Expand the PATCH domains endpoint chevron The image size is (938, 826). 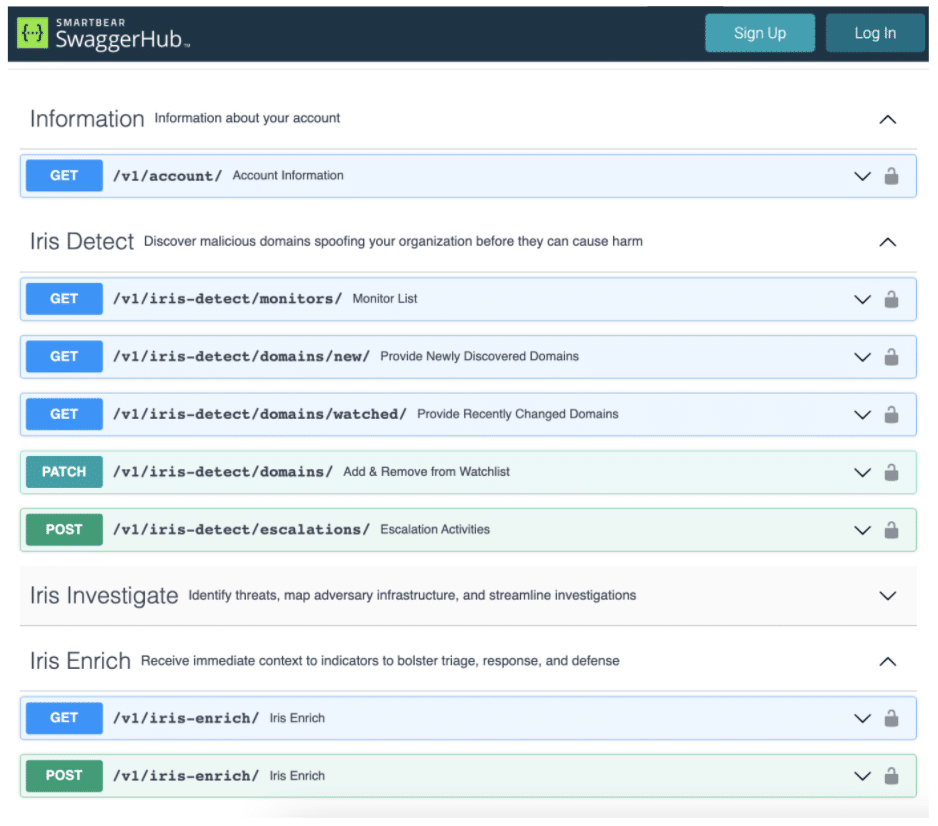pos(862,473)
